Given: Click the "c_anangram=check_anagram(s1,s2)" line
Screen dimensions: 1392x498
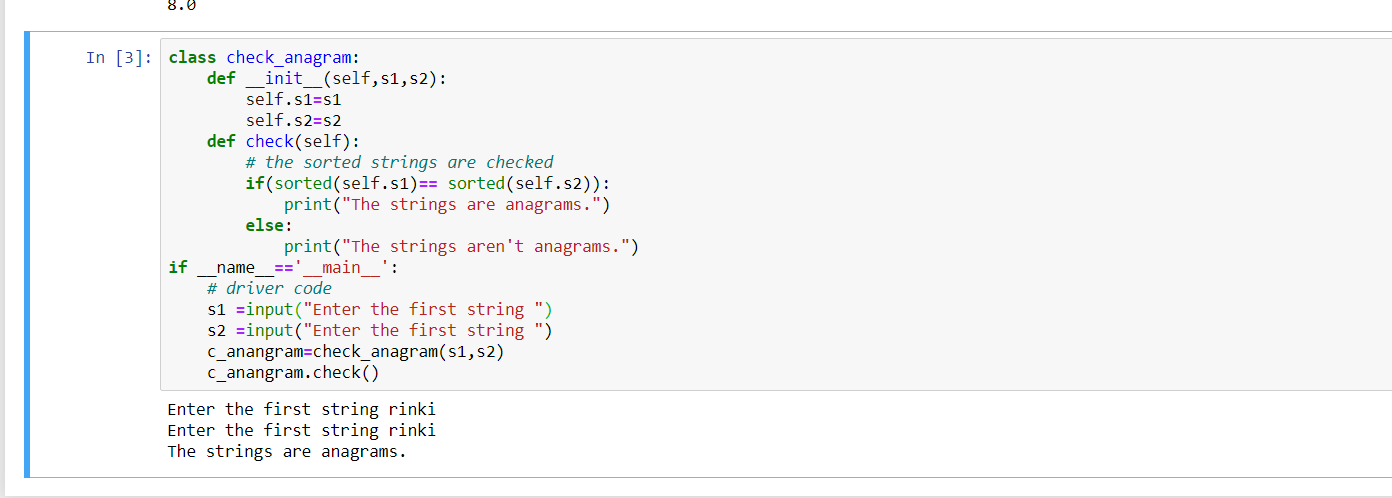Looking at the screenshot, I should (x=355, y=351).
